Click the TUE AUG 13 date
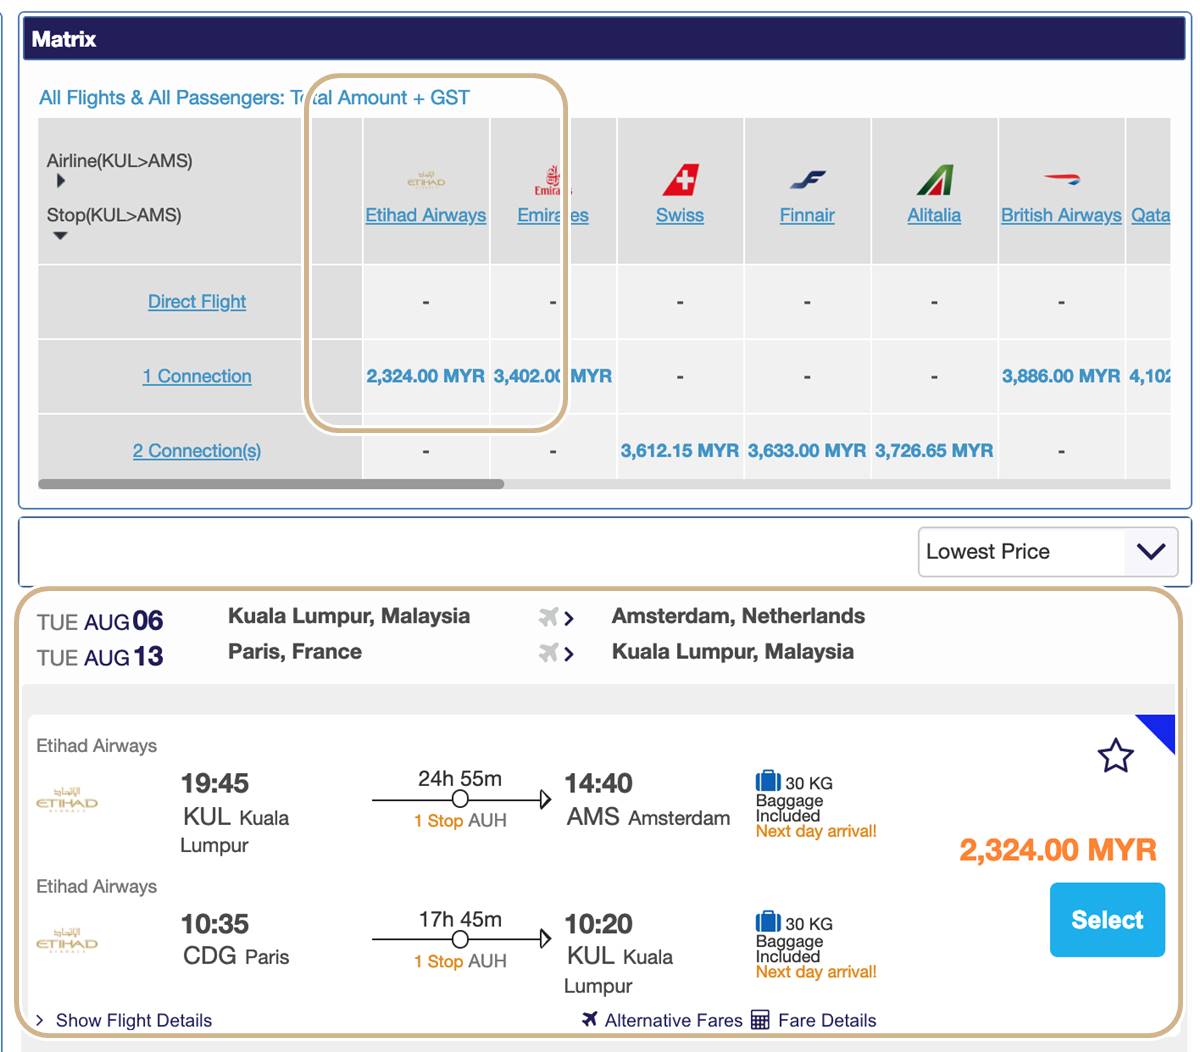Viewport: 1200px width, 1052px height. click(100, 657)
